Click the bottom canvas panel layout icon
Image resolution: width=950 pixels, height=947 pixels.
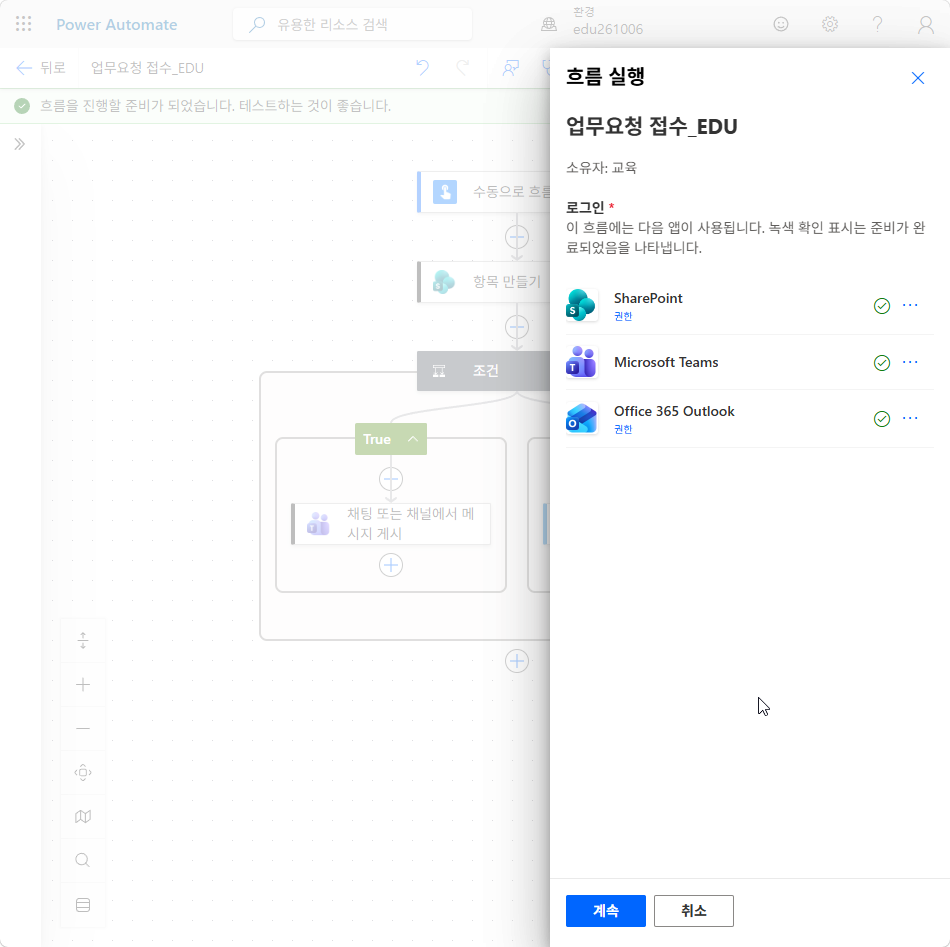click(83, 905)
